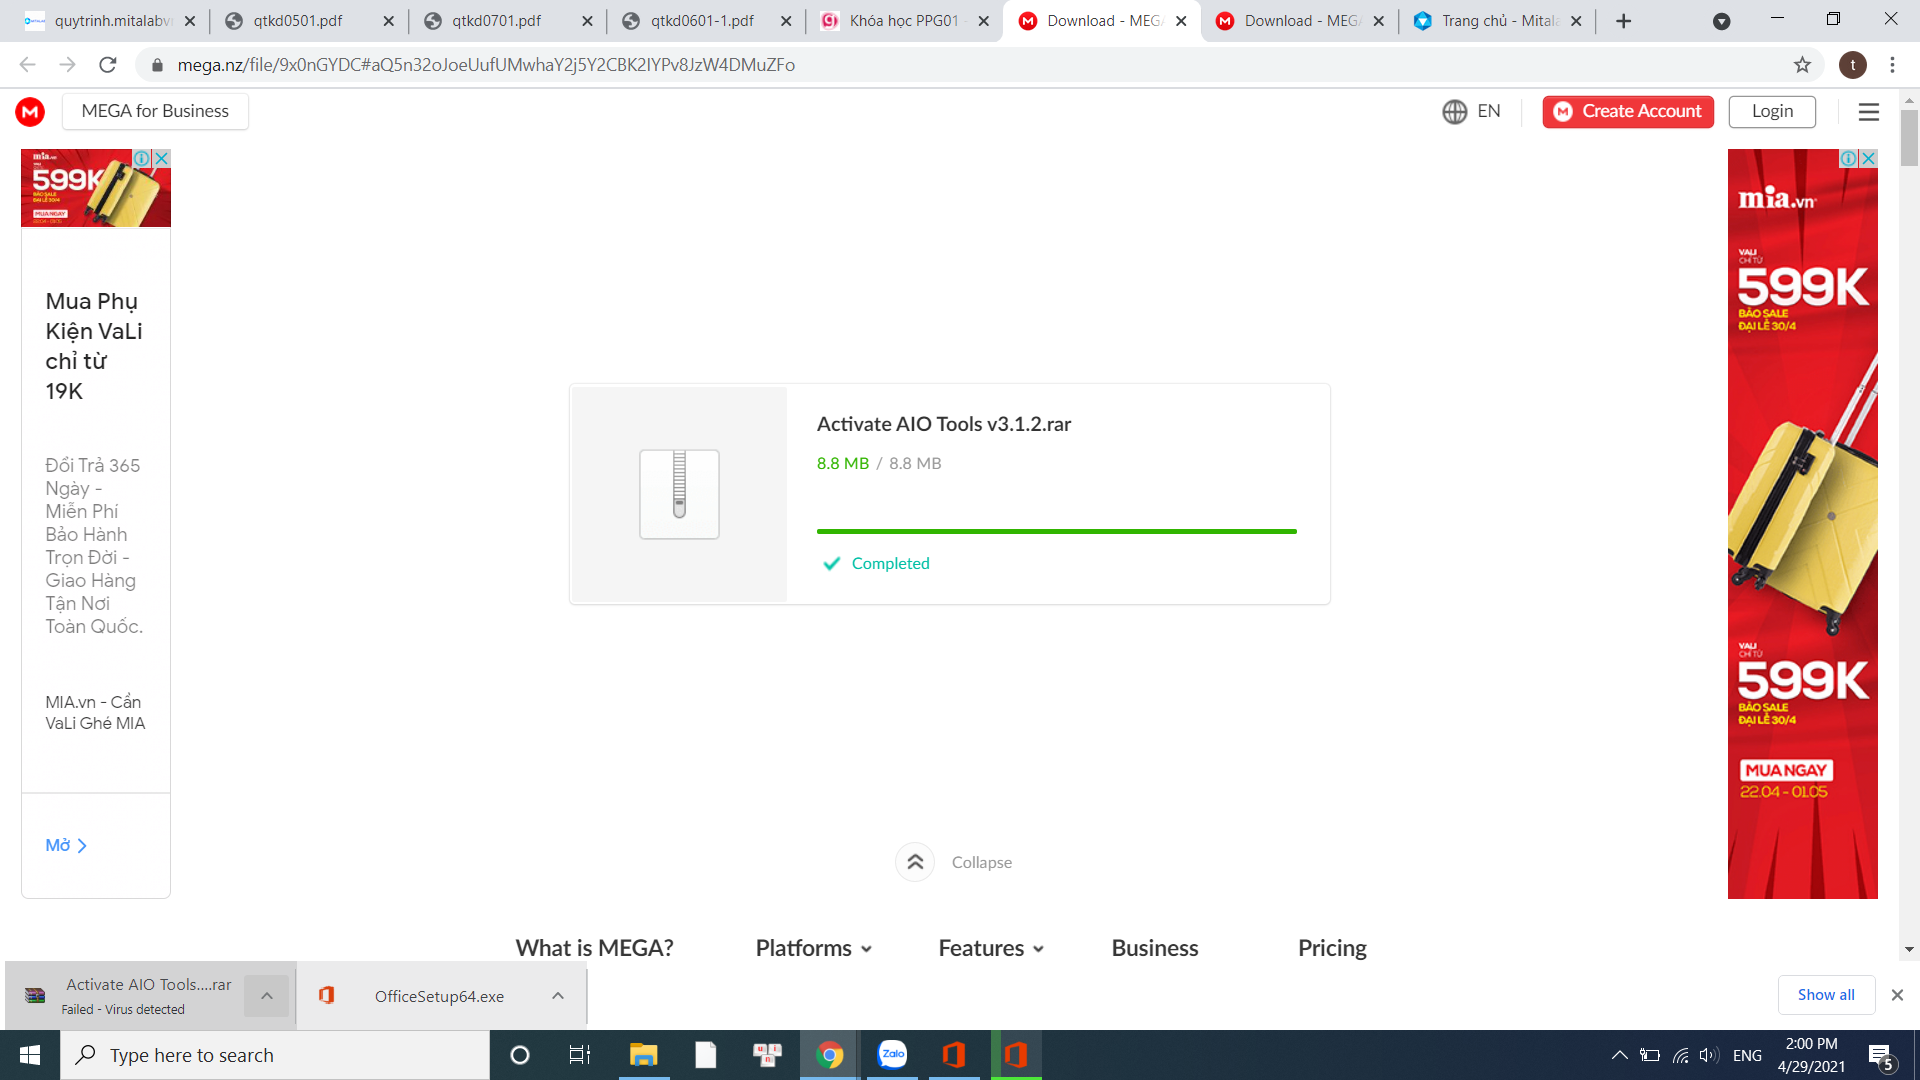Open the Business menu item
1920x1080 pixels.
[x=1154, y=948]
